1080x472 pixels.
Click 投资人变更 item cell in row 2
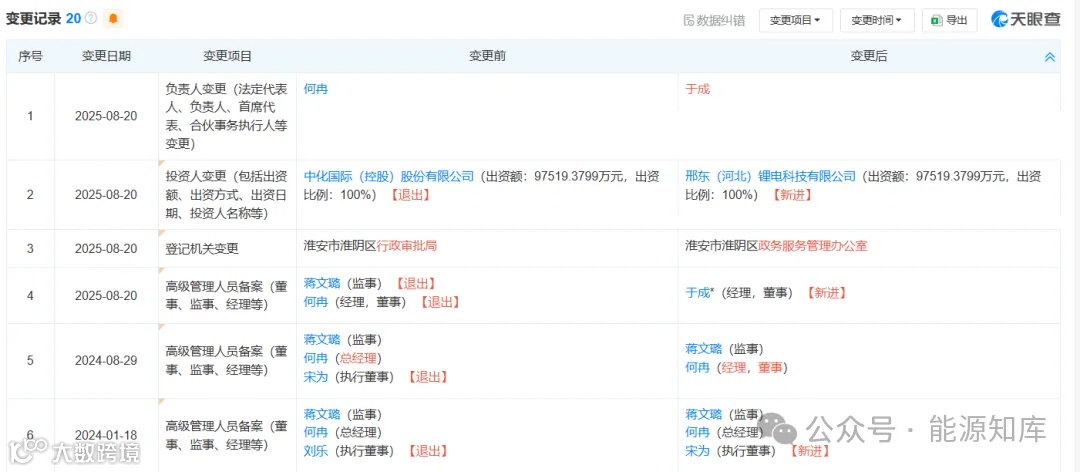(x=227, y=194)
